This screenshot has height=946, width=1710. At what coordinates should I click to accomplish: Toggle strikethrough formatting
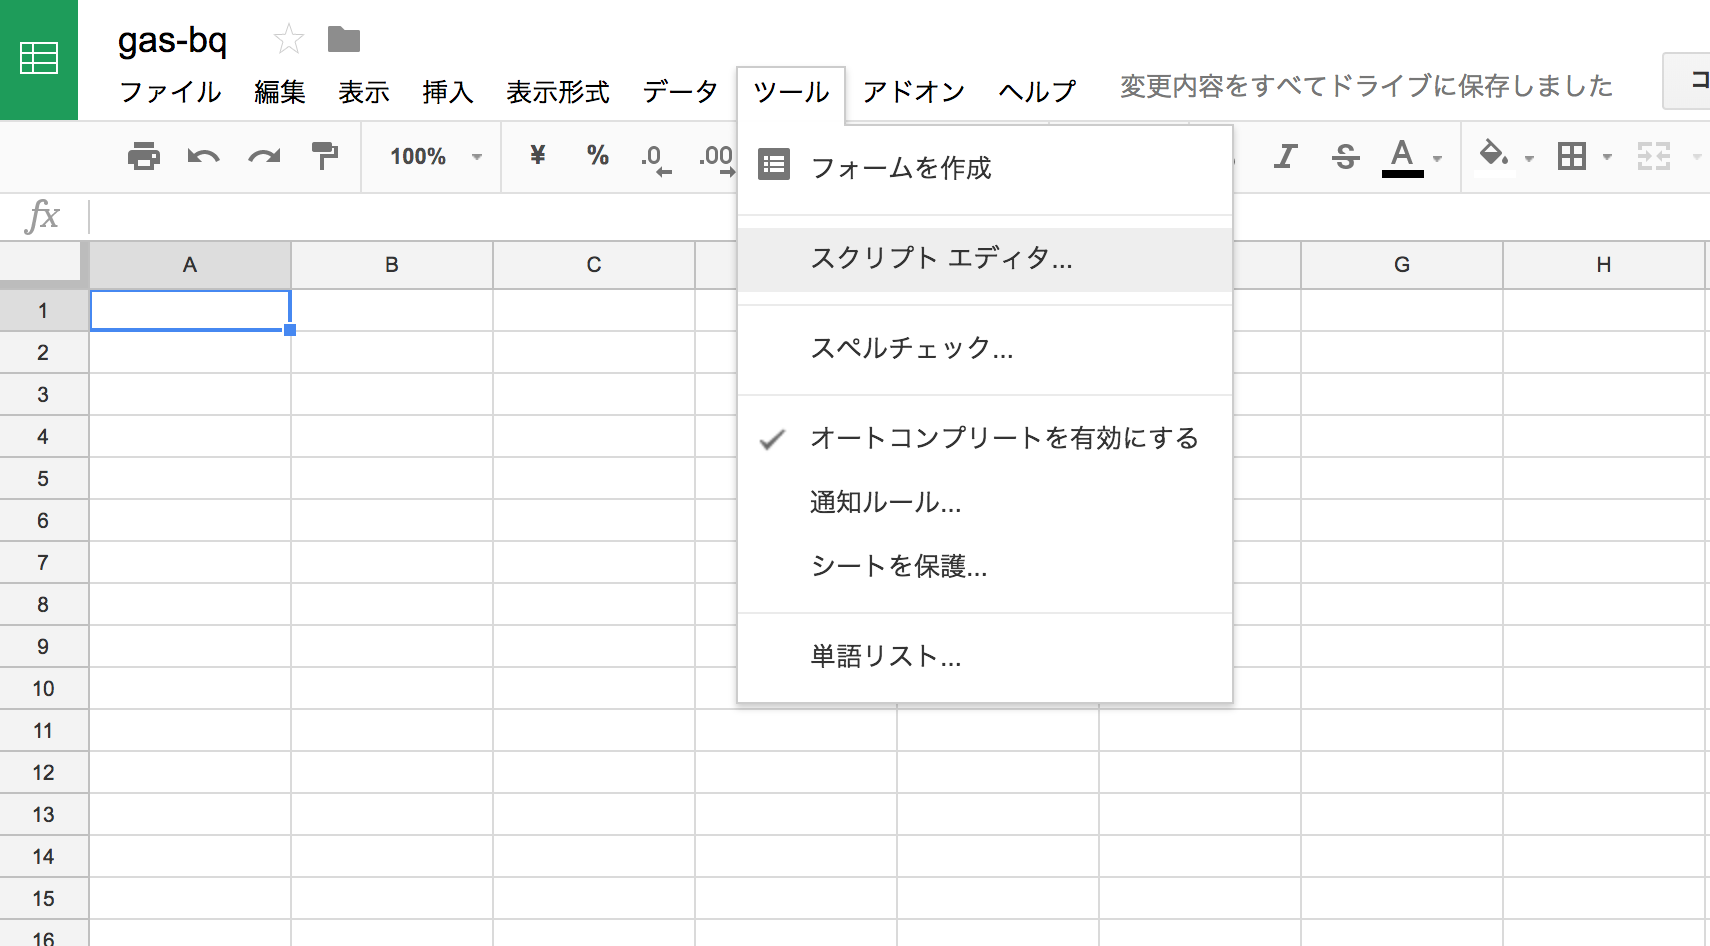click(x=1345, y=156)
